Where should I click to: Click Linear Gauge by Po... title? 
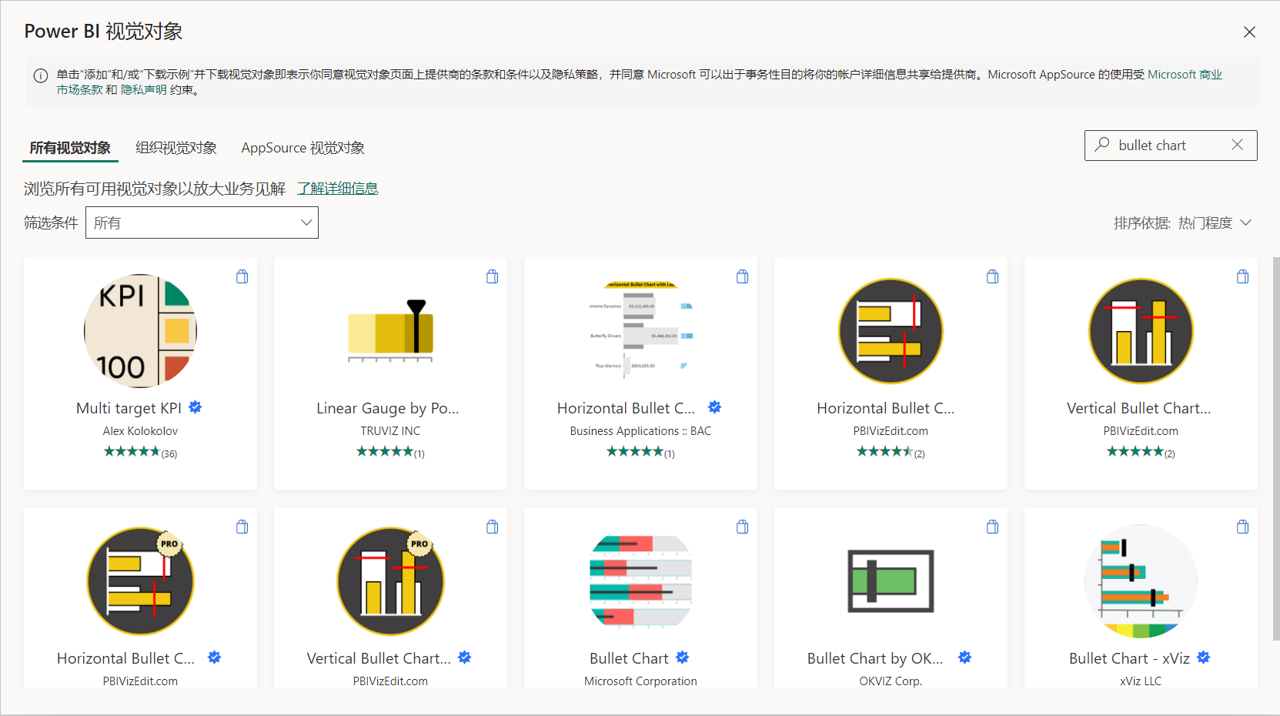(388, 408)
